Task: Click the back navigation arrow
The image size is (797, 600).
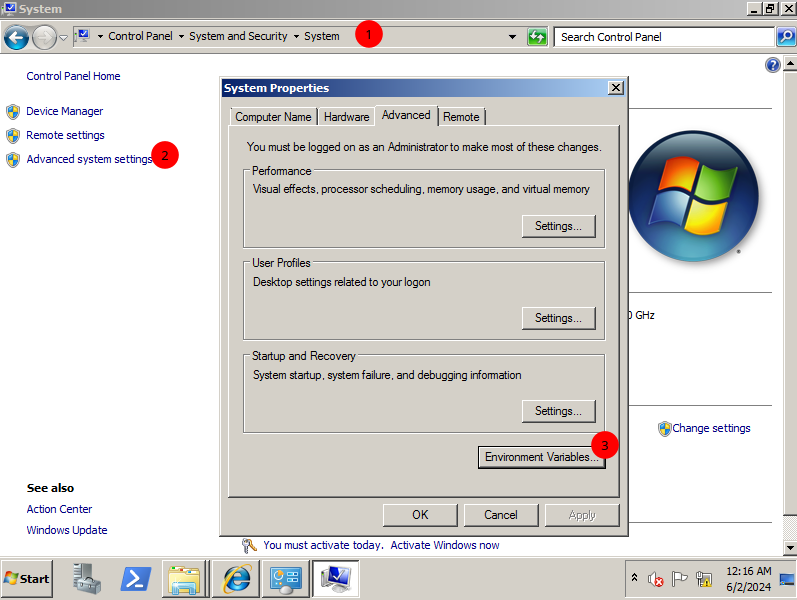Action: click(x=16, y=37)
